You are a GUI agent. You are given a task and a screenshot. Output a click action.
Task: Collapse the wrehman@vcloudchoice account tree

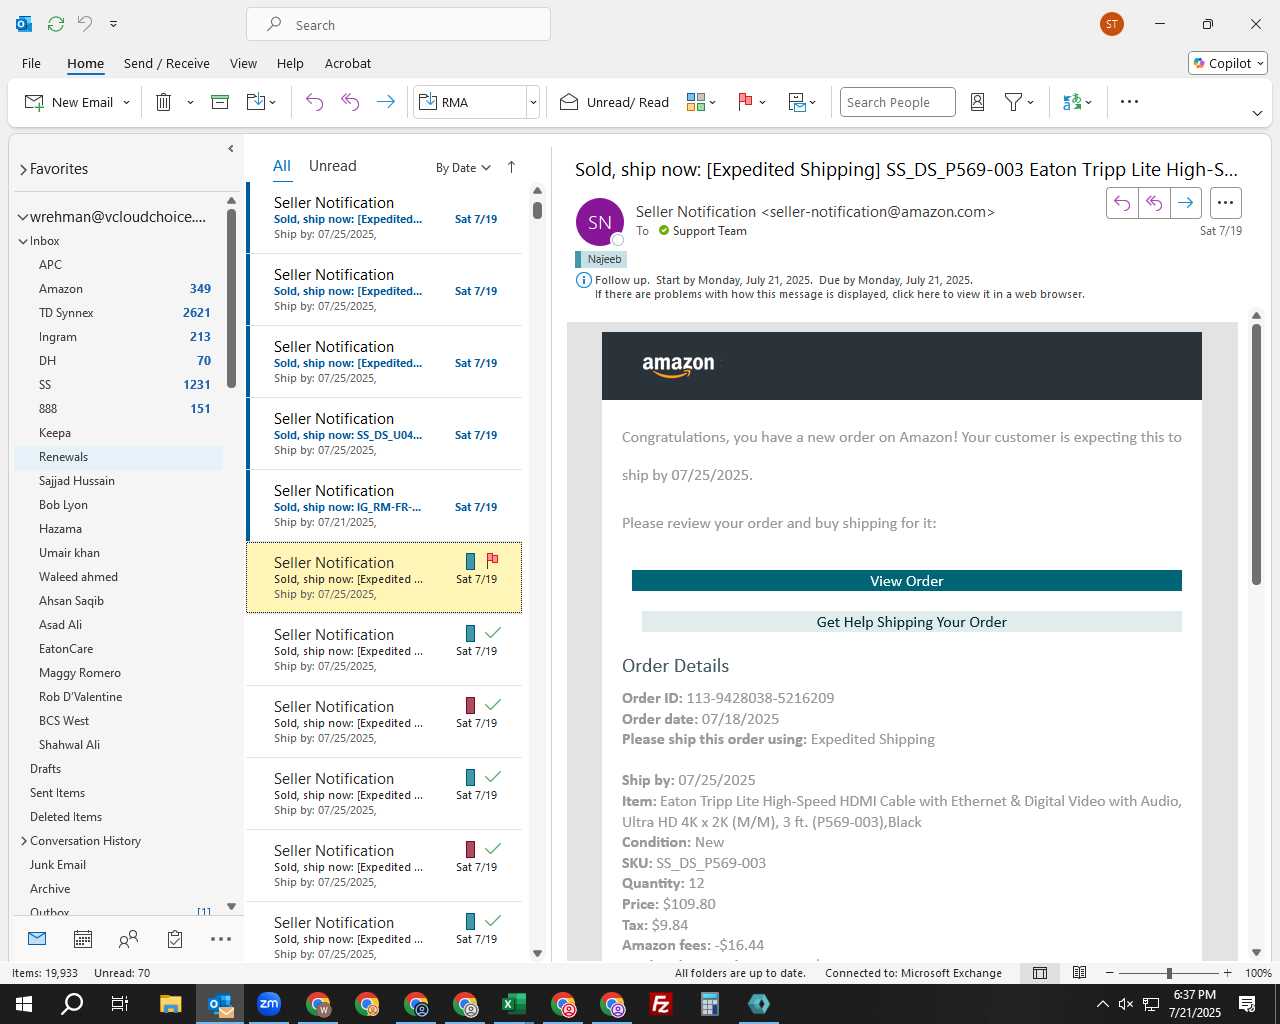[23, 217]
